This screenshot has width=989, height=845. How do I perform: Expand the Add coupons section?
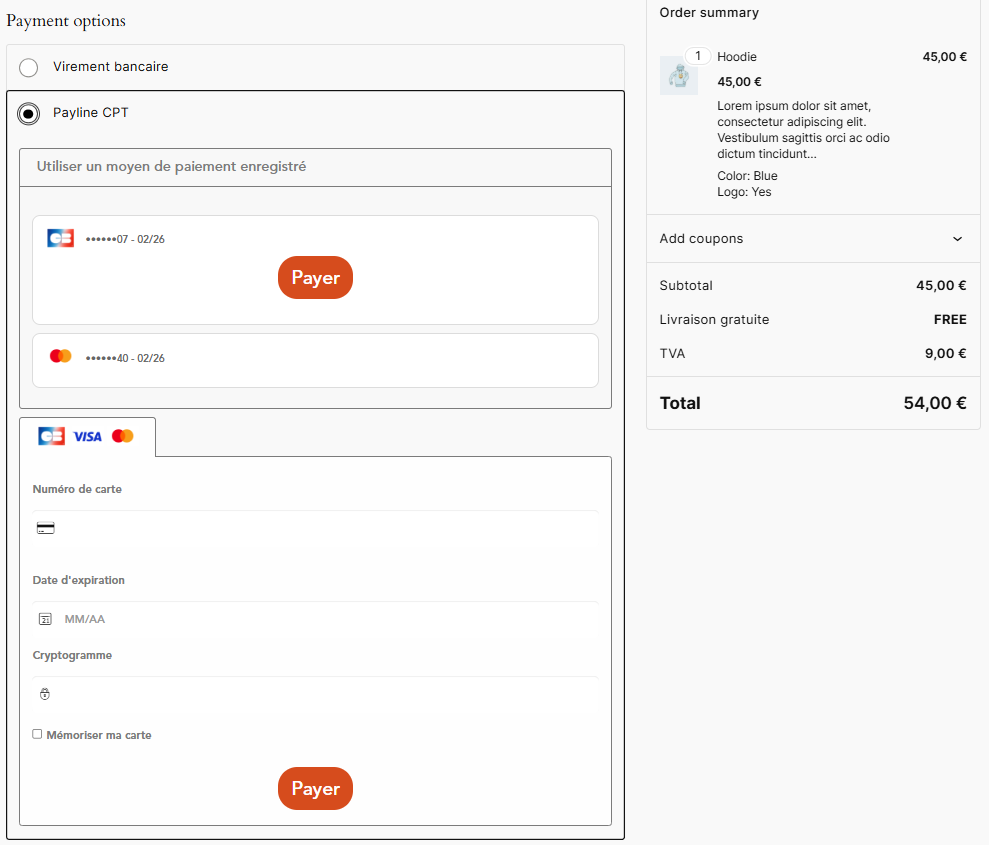click(812, 239)
